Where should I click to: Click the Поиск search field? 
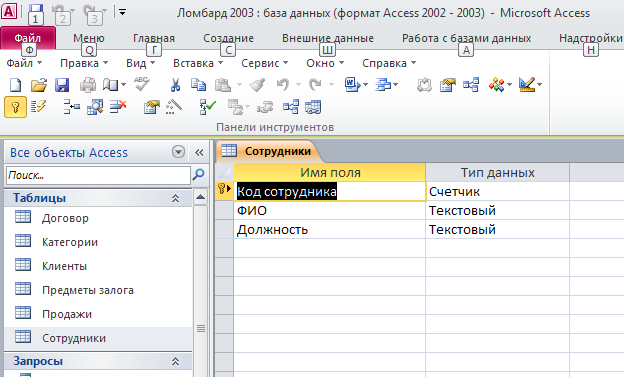pos(98,175)
